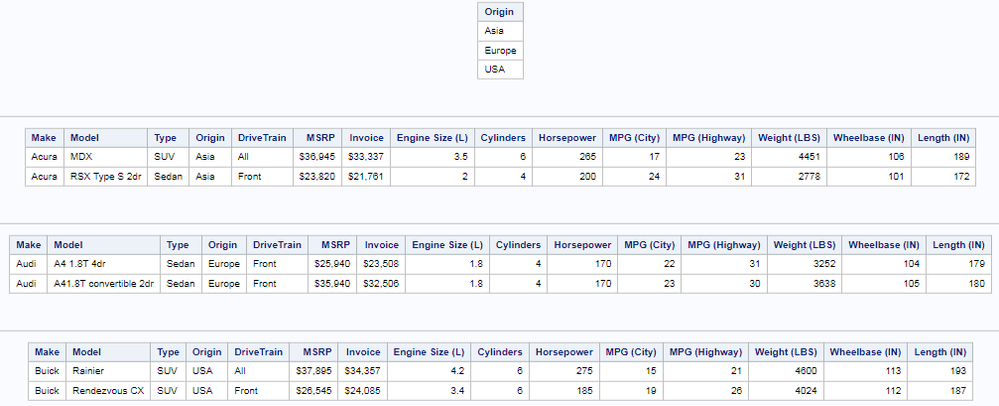The image size is (999, 406).
Task: Click weight value 2778
Action: tap(789, 177)
